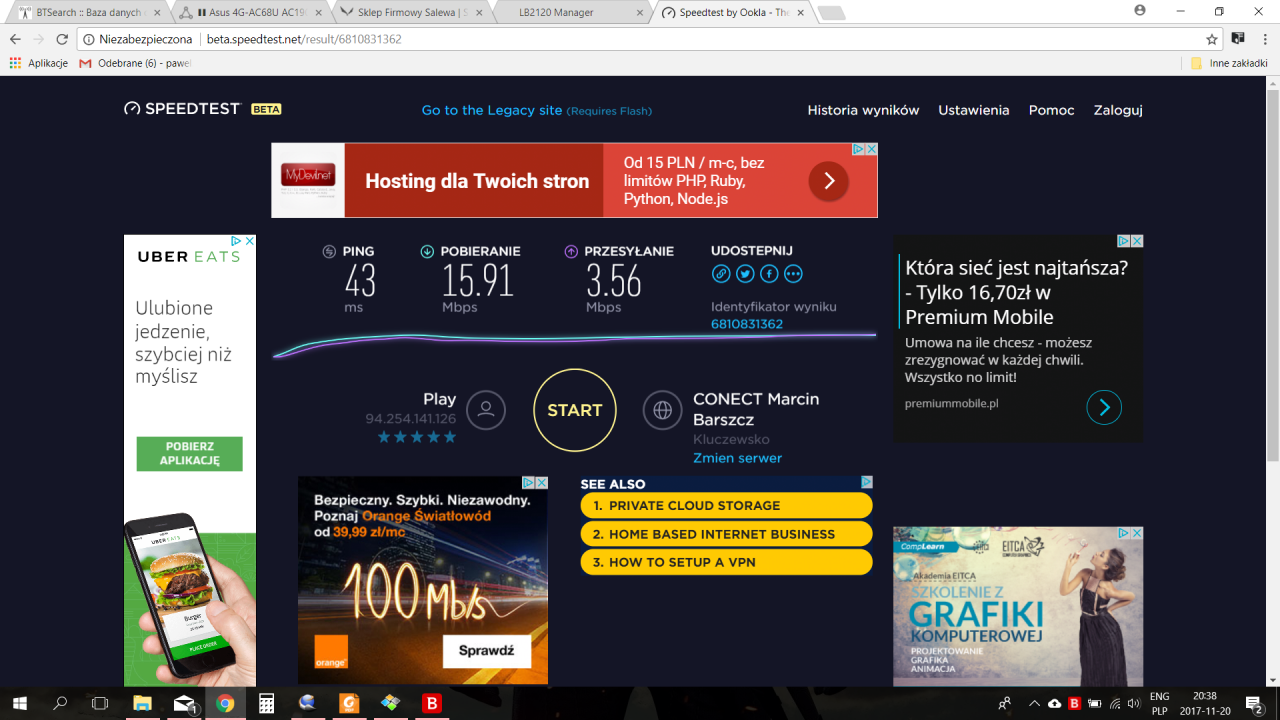
Task: Open Task View
Action: point(100,703)
